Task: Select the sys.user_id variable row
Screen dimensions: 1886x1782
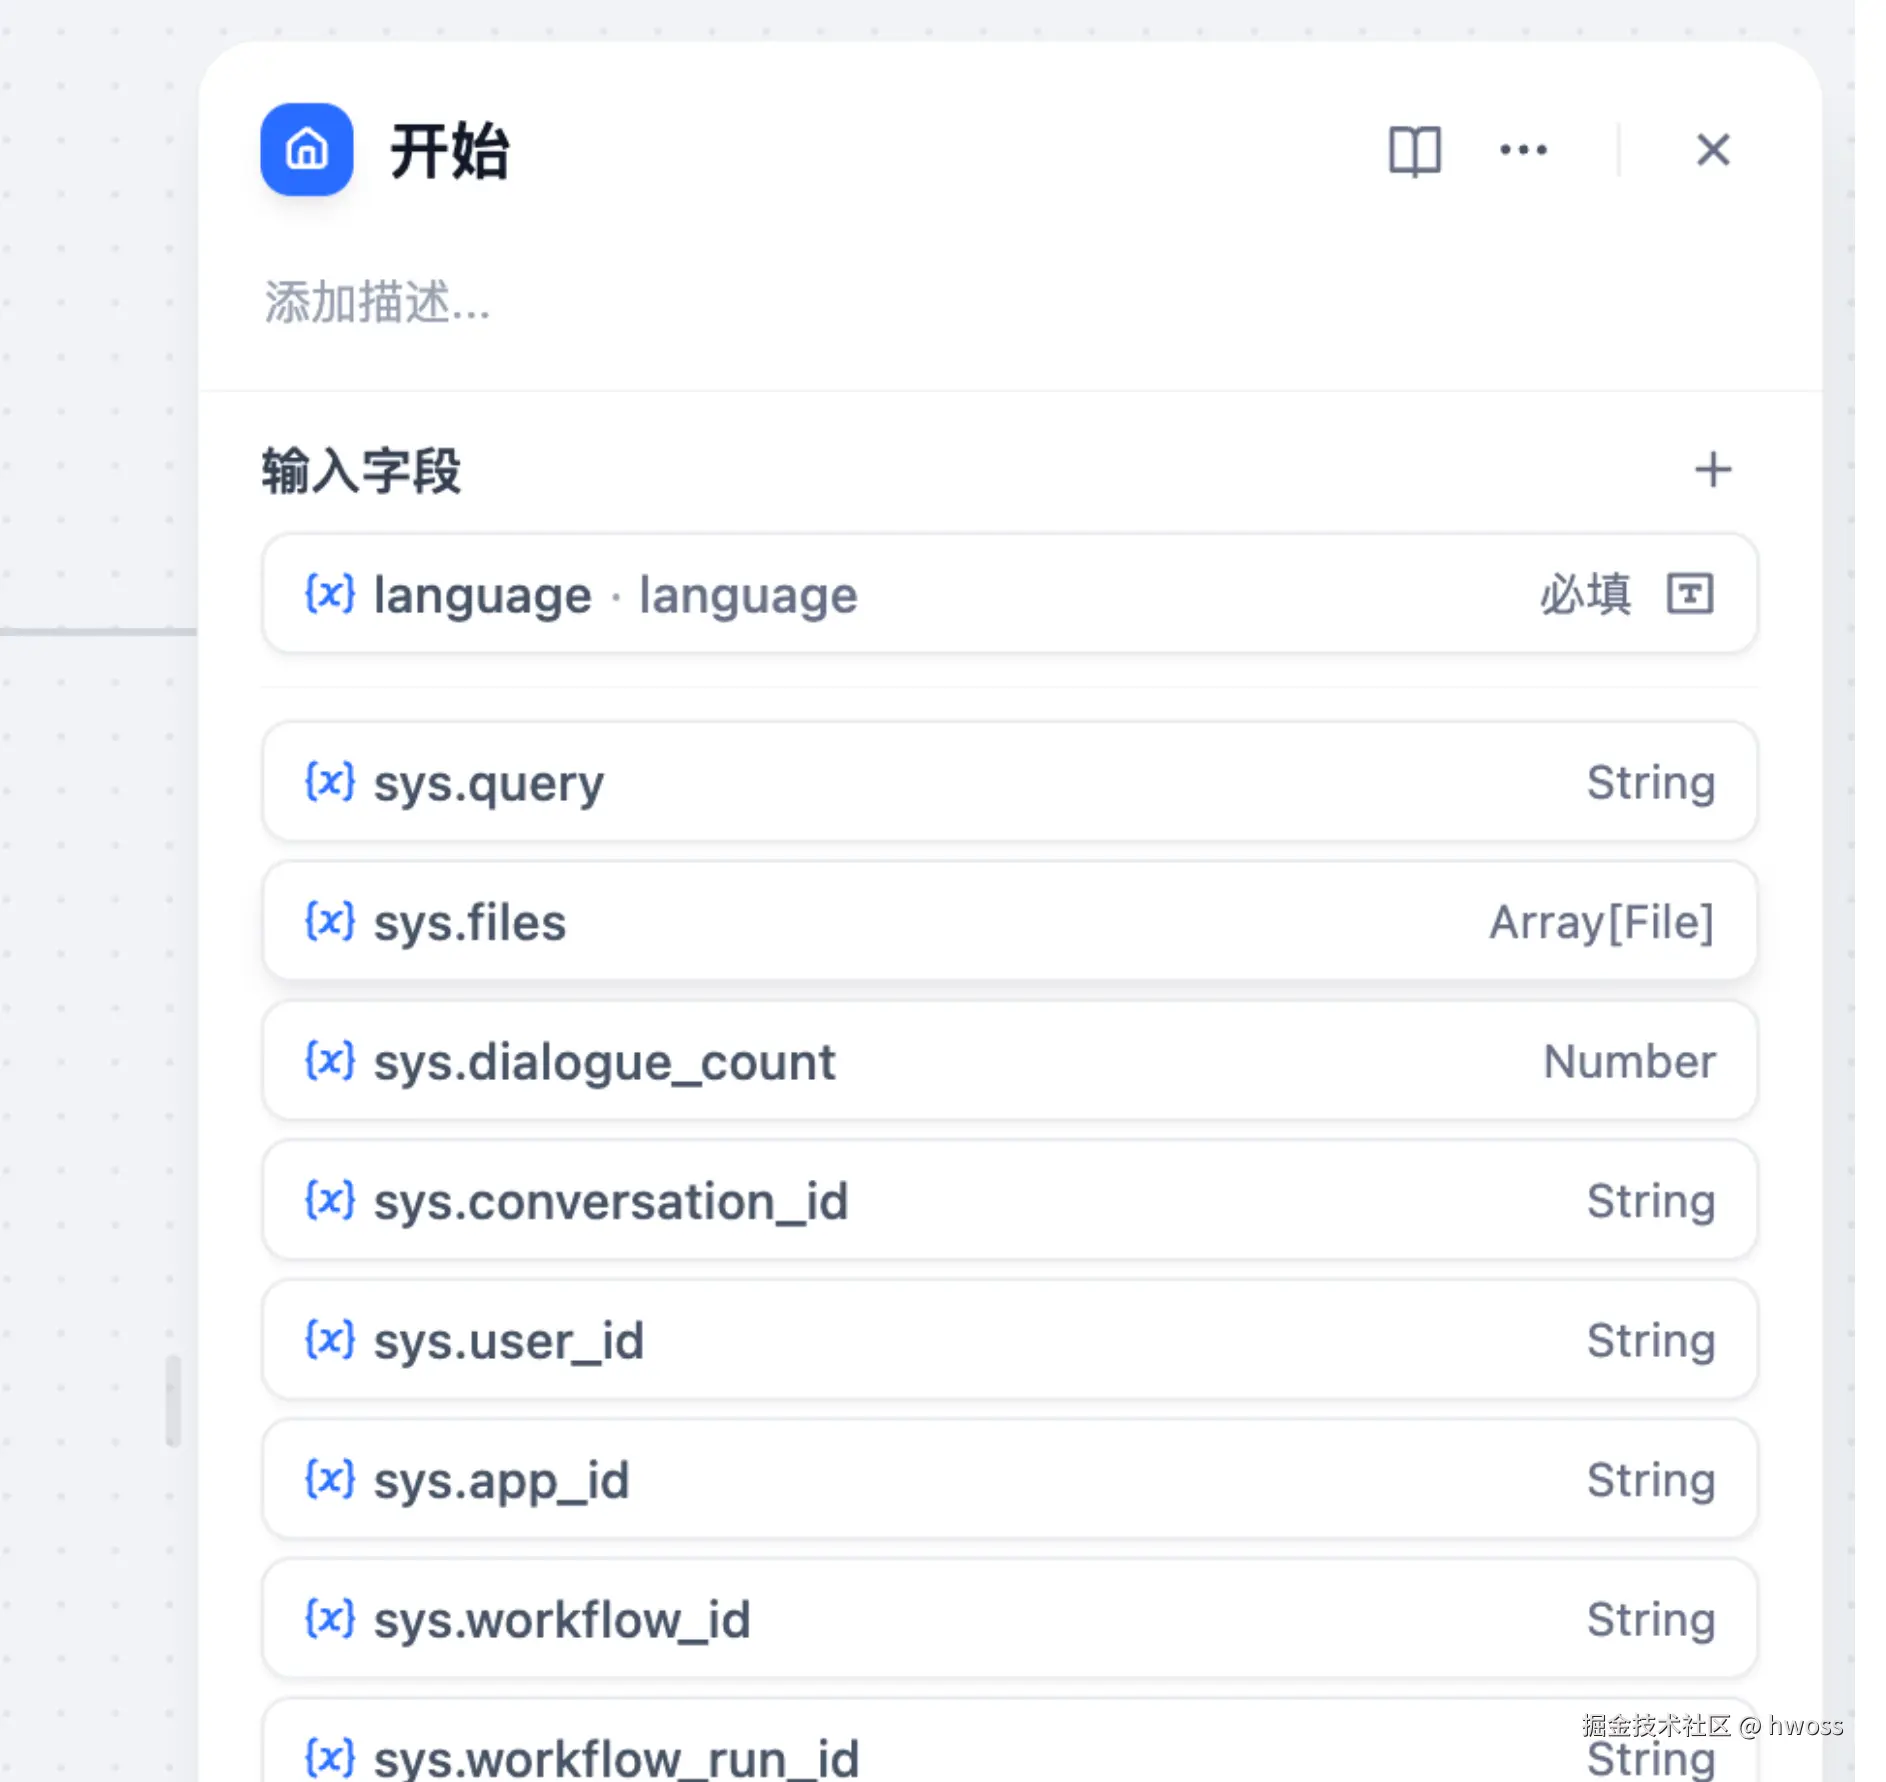Action: click(1009, 1340)
